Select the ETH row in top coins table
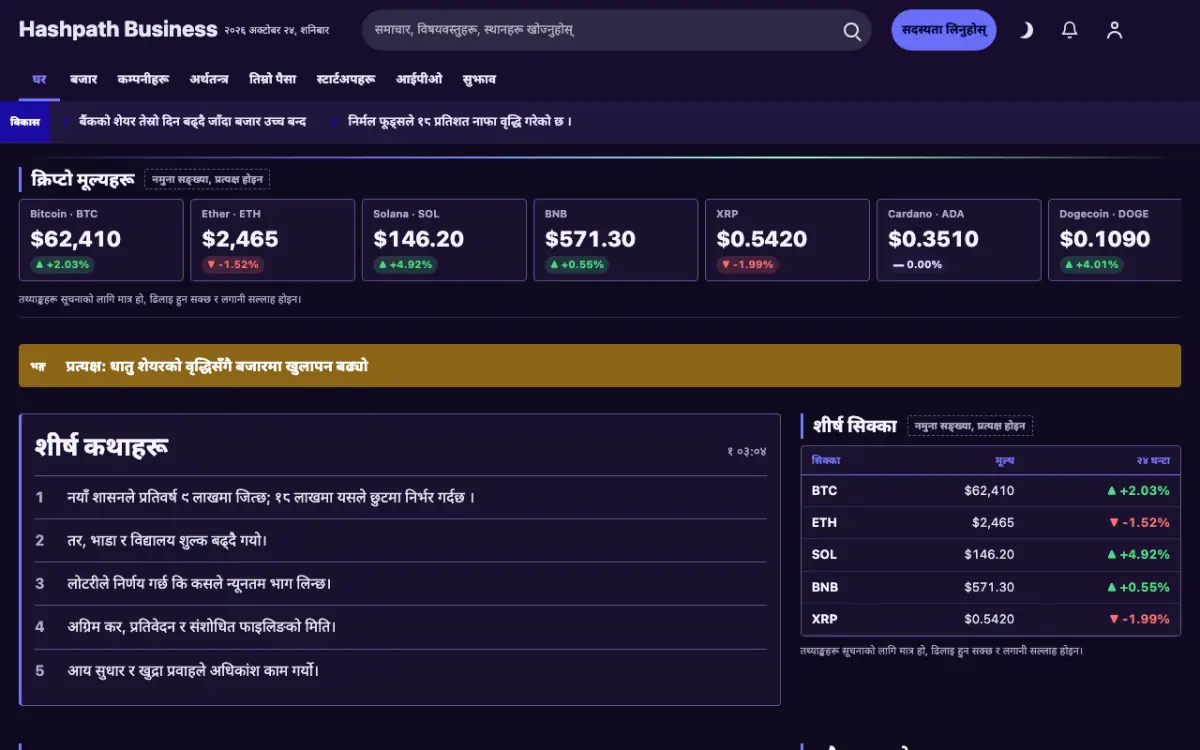Viewport: 1200px width, 750px height. point(990,522)
